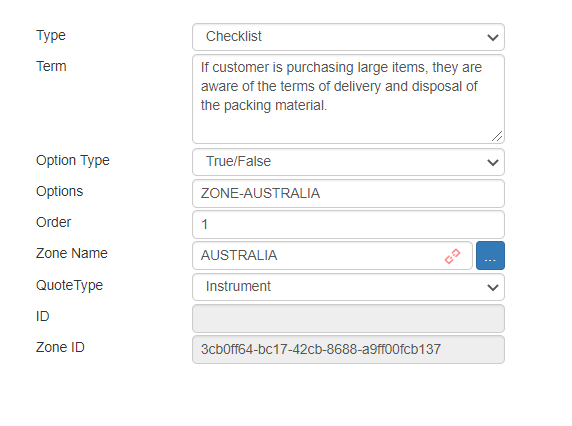Click the Zone Name field showing AUSTRALIA
572x426 pixels.
(332, 256)
